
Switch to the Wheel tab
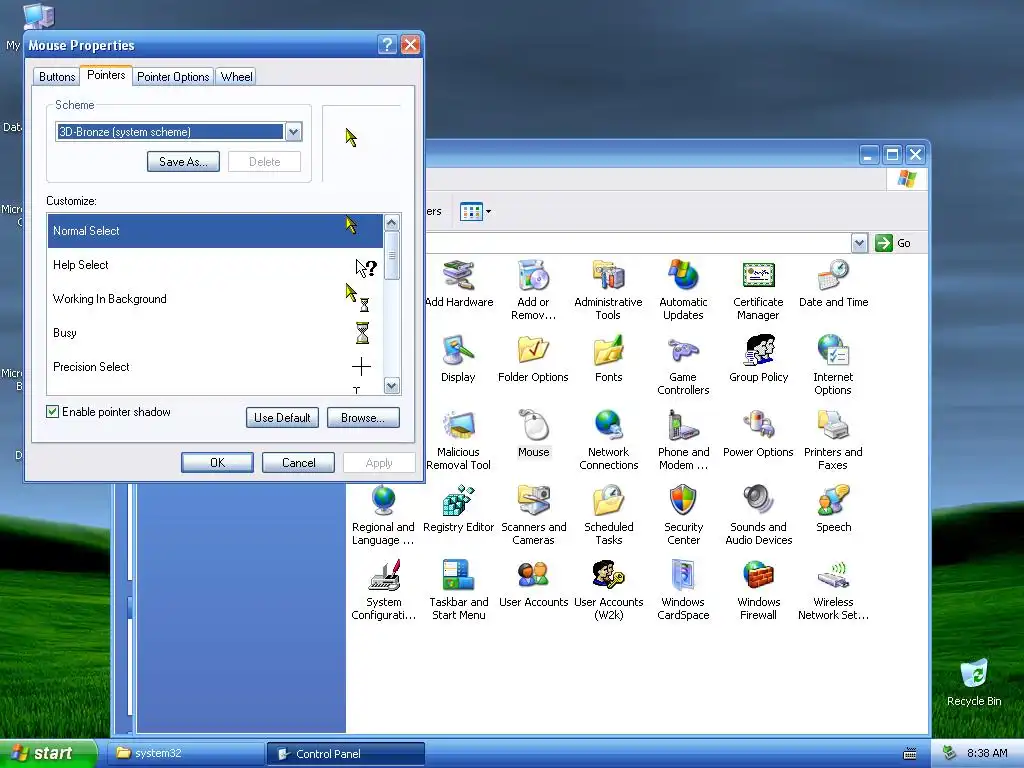236,76
